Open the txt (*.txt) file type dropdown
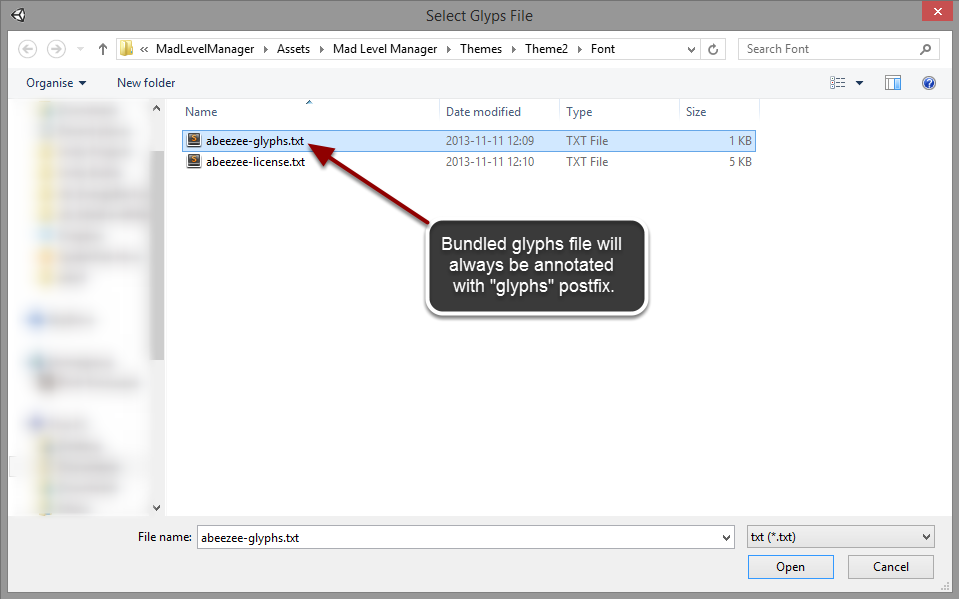The height and width of the screenshot is (599, 959). [840, 537]
